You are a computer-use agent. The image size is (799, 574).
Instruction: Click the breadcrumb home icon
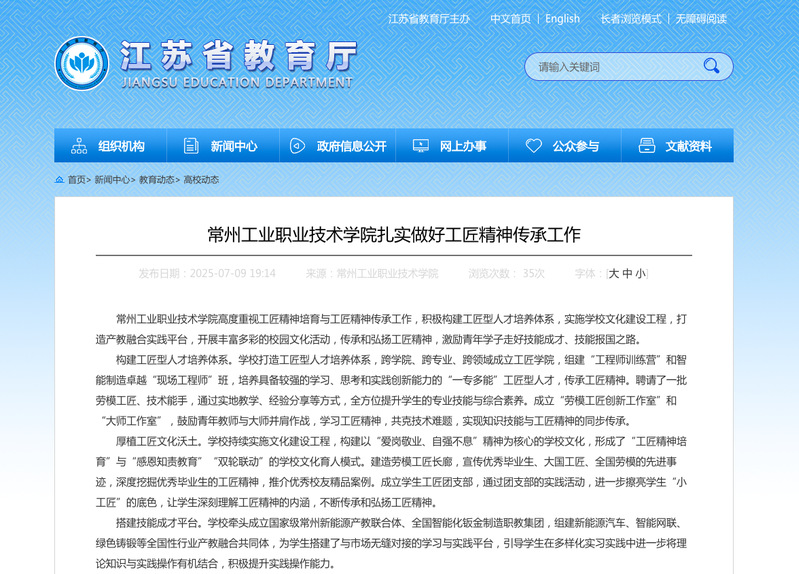(x=60, y=180)
